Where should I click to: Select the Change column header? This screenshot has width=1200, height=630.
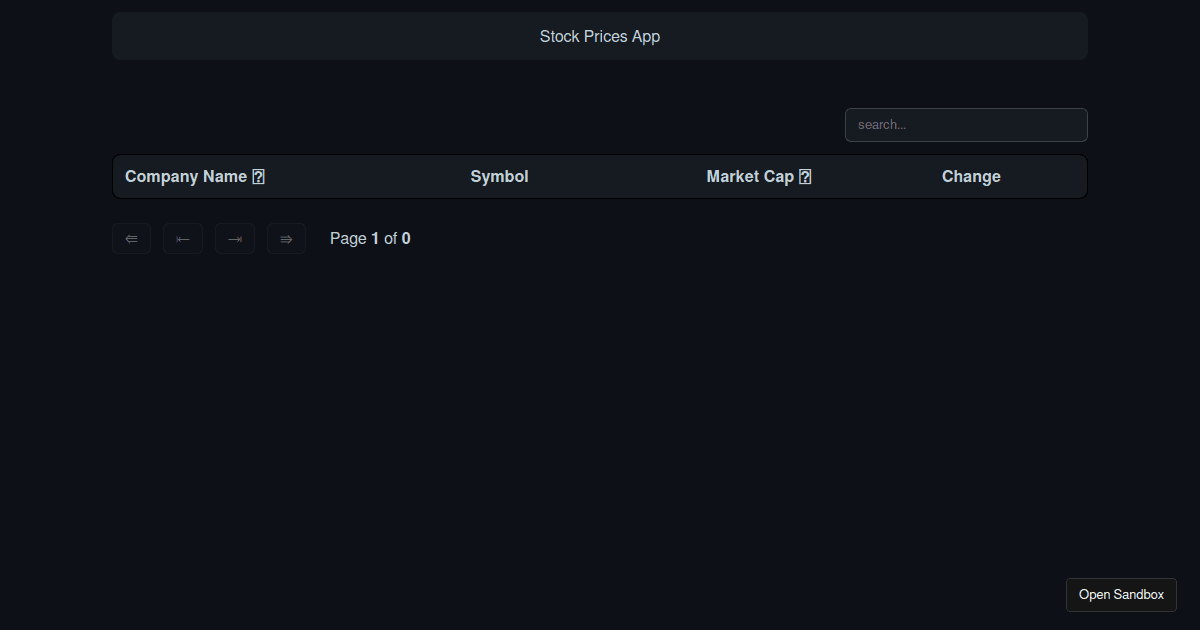point(971,177)
